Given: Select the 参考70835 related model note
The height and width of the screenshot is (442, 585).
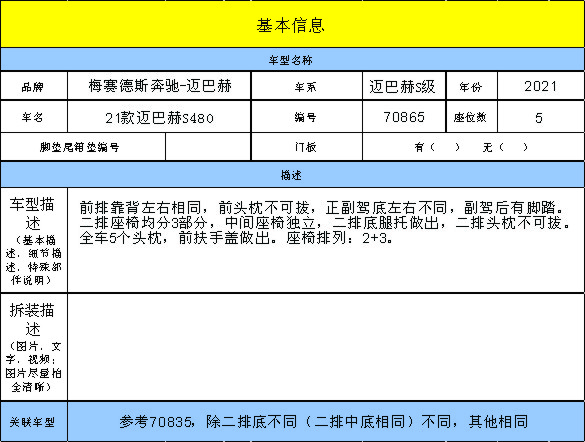Looking at the screenshot, I should 323,422.
